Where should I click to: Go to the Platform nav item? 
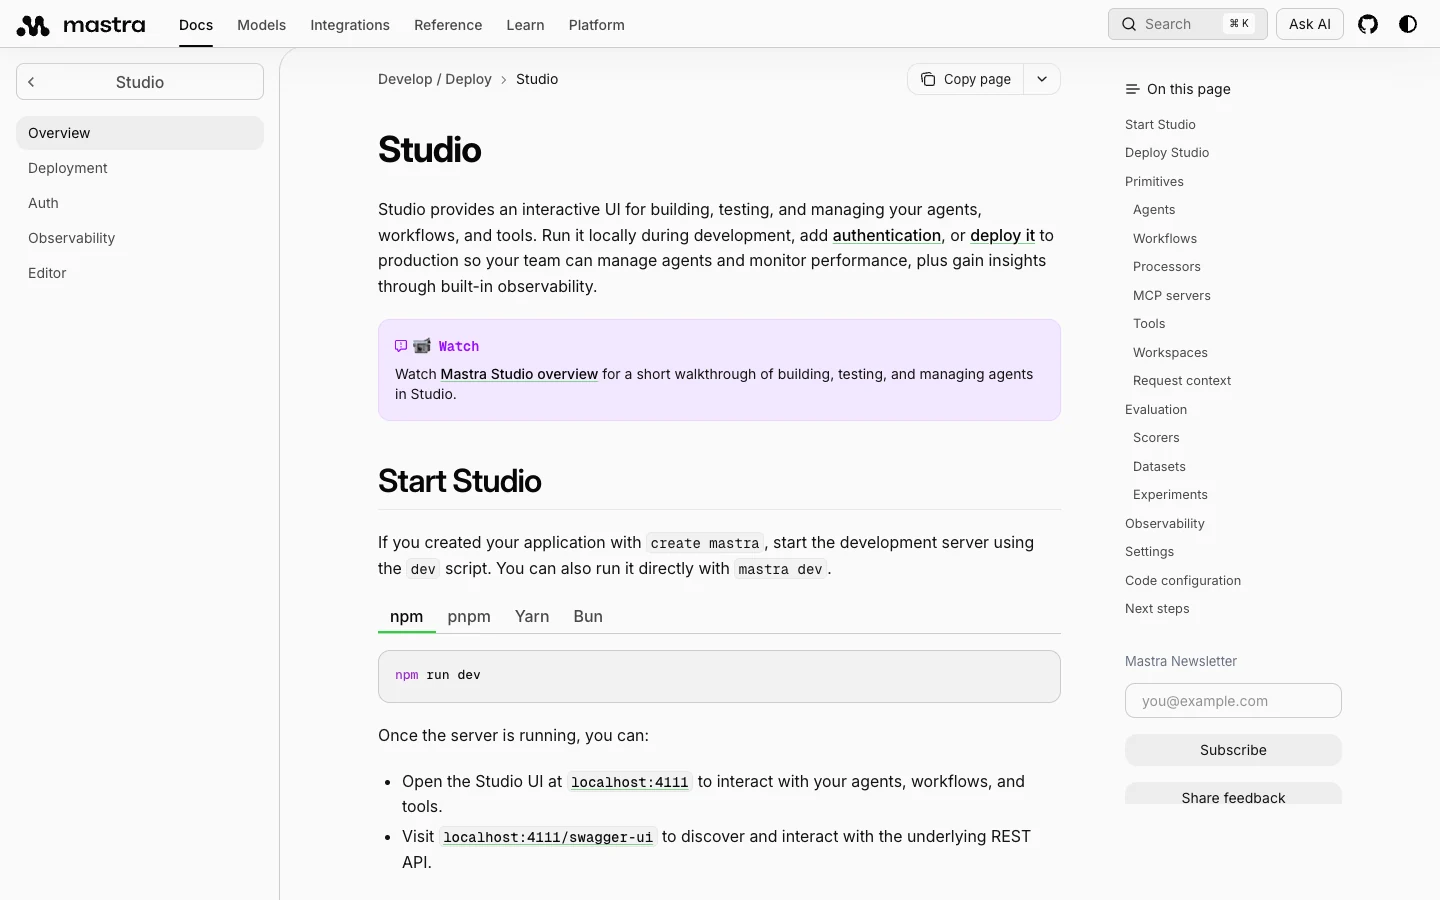pyautogui.click(x=597, y=25)
